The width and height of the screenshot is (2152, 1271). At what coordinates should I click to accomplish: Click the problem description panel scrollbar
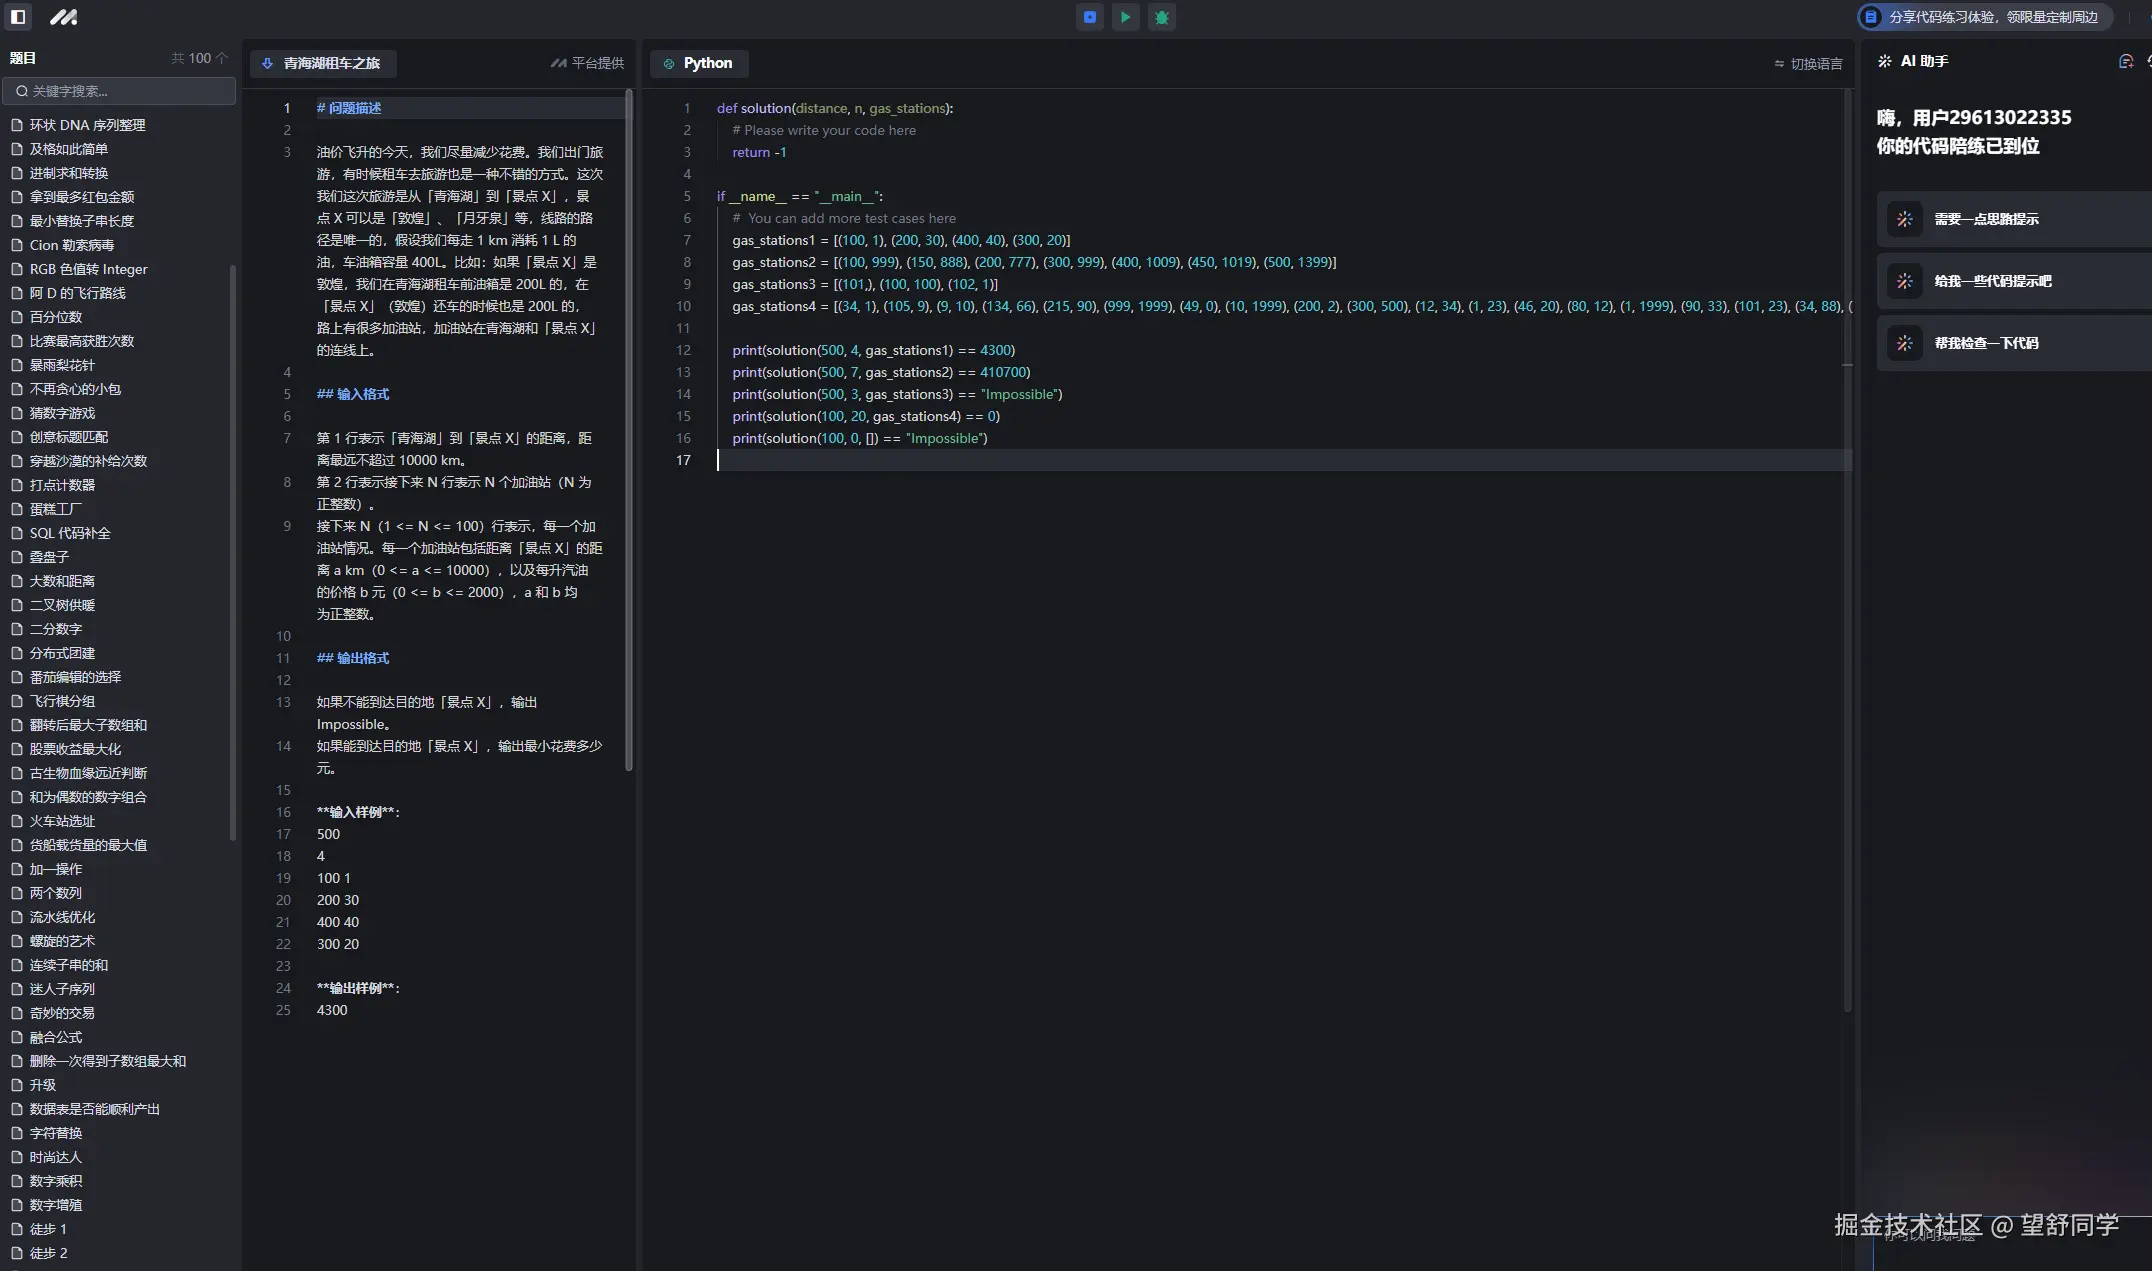[629, 430]
